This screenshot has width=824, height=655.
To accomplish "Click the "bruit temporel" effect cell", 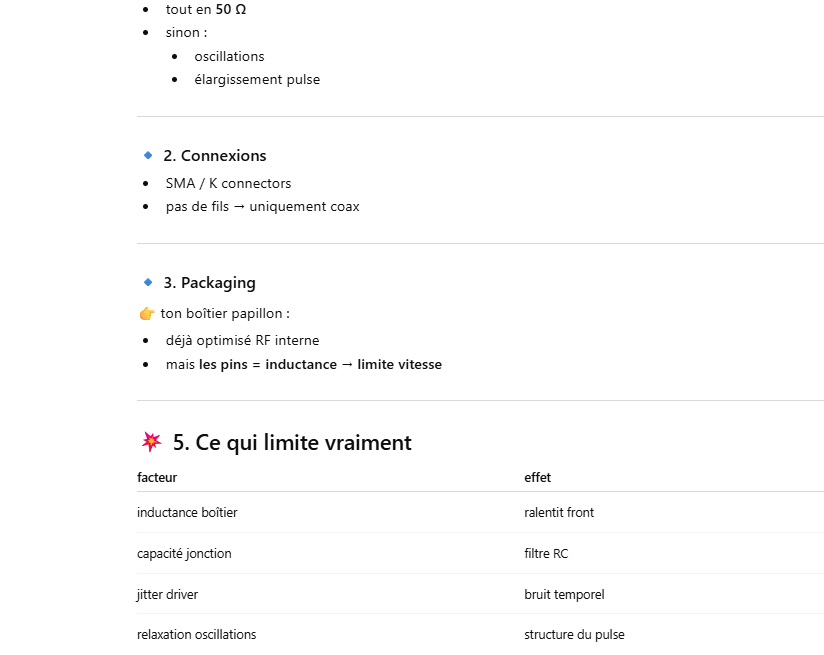I will pos(564,595).
